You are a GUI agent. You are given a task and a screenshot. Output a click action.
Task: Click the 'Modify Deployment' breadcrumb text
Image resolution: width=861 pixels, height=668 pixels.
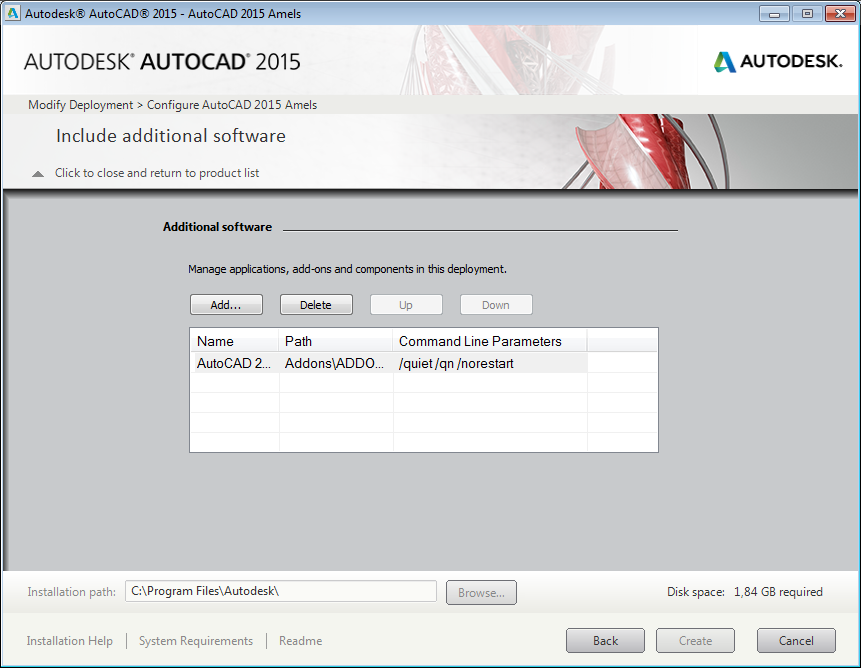[80, 105]
